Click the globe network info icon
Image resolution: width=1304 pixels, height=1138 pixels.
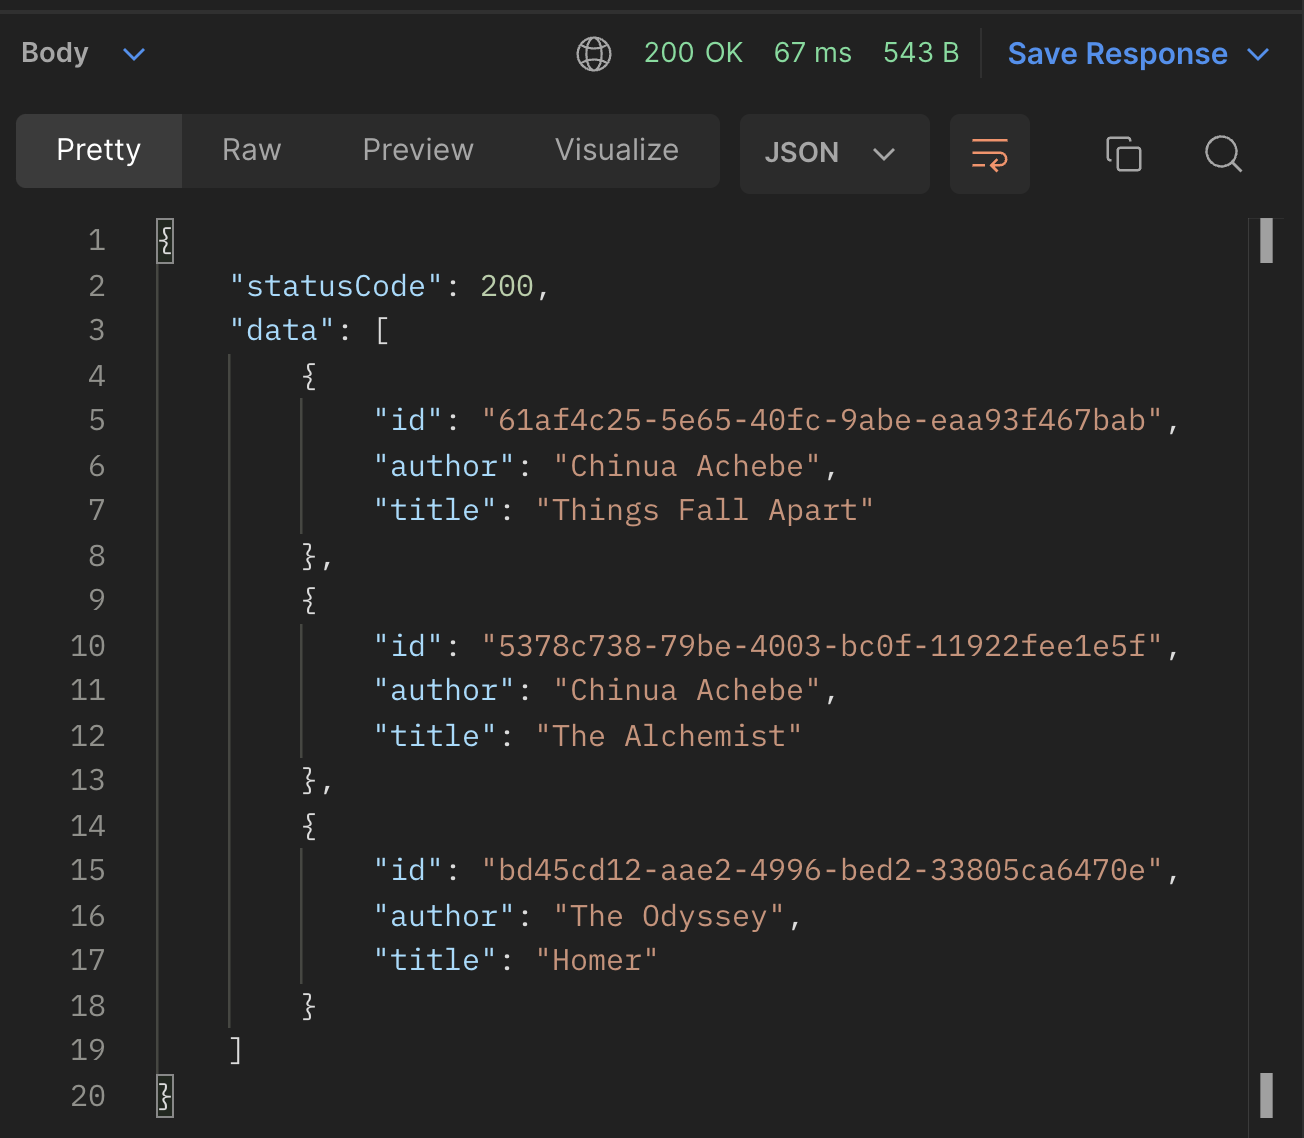(x=594, y=53)
